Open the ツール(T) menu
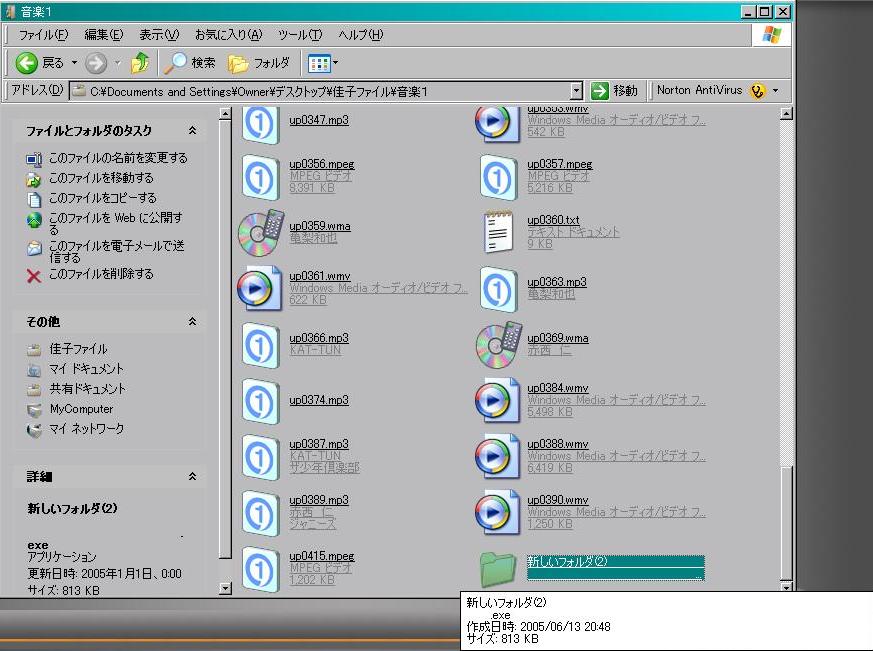 (300, 35)
